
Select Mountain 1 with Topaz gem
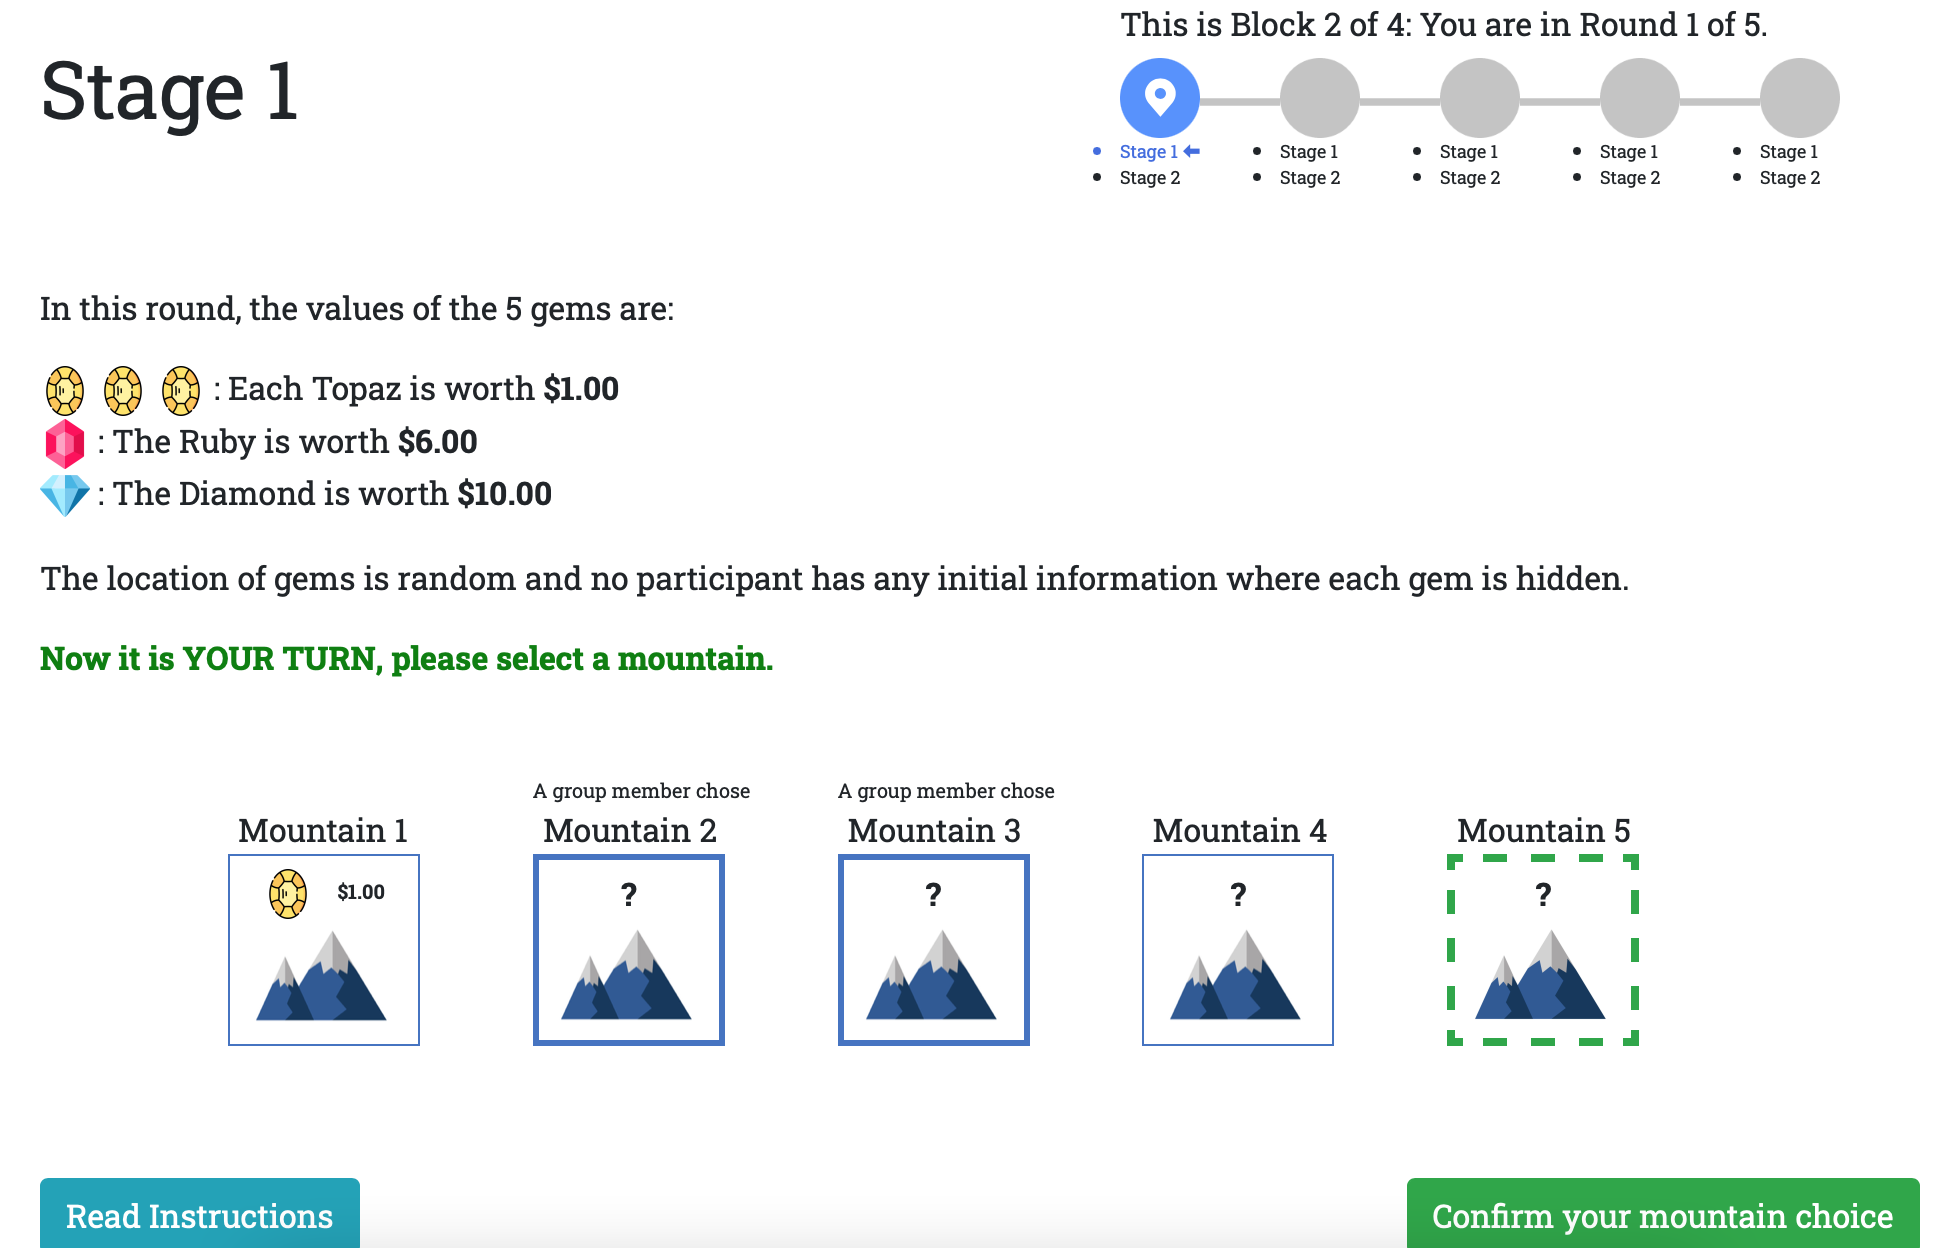click(x=324, y=950)
